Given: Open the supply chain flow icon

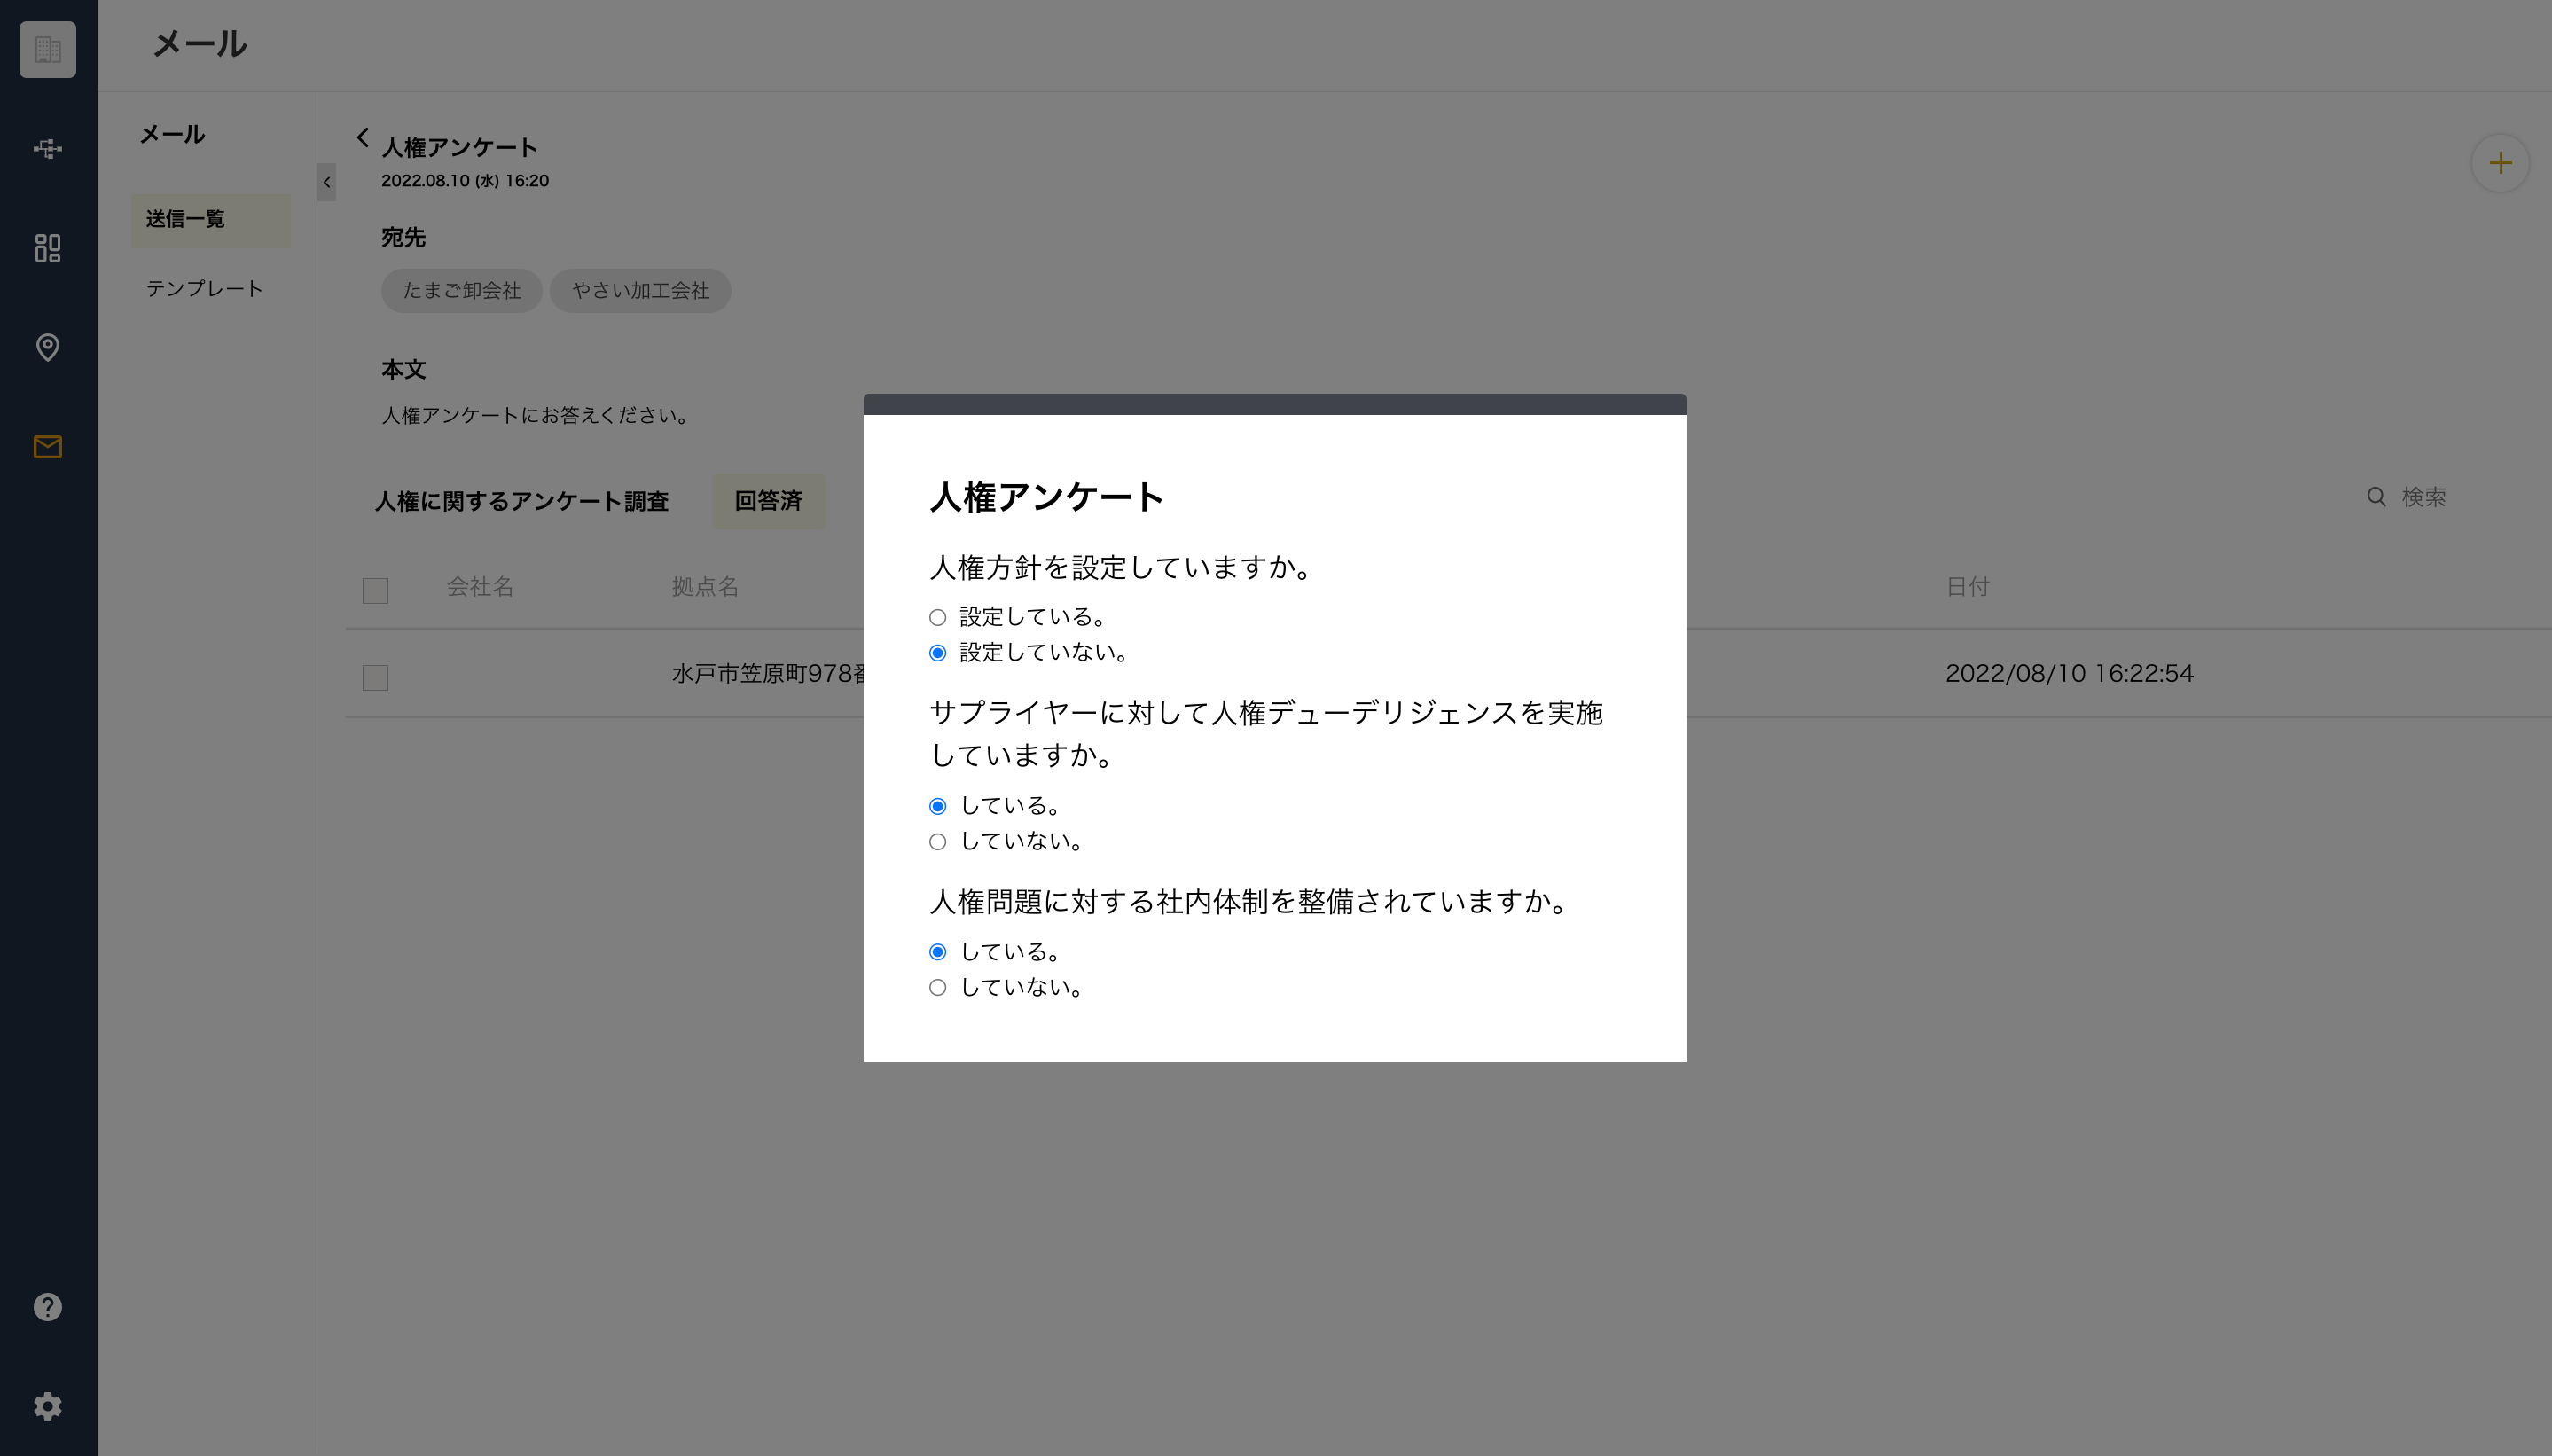Looking at the screenshot, I should coord(47,149).
